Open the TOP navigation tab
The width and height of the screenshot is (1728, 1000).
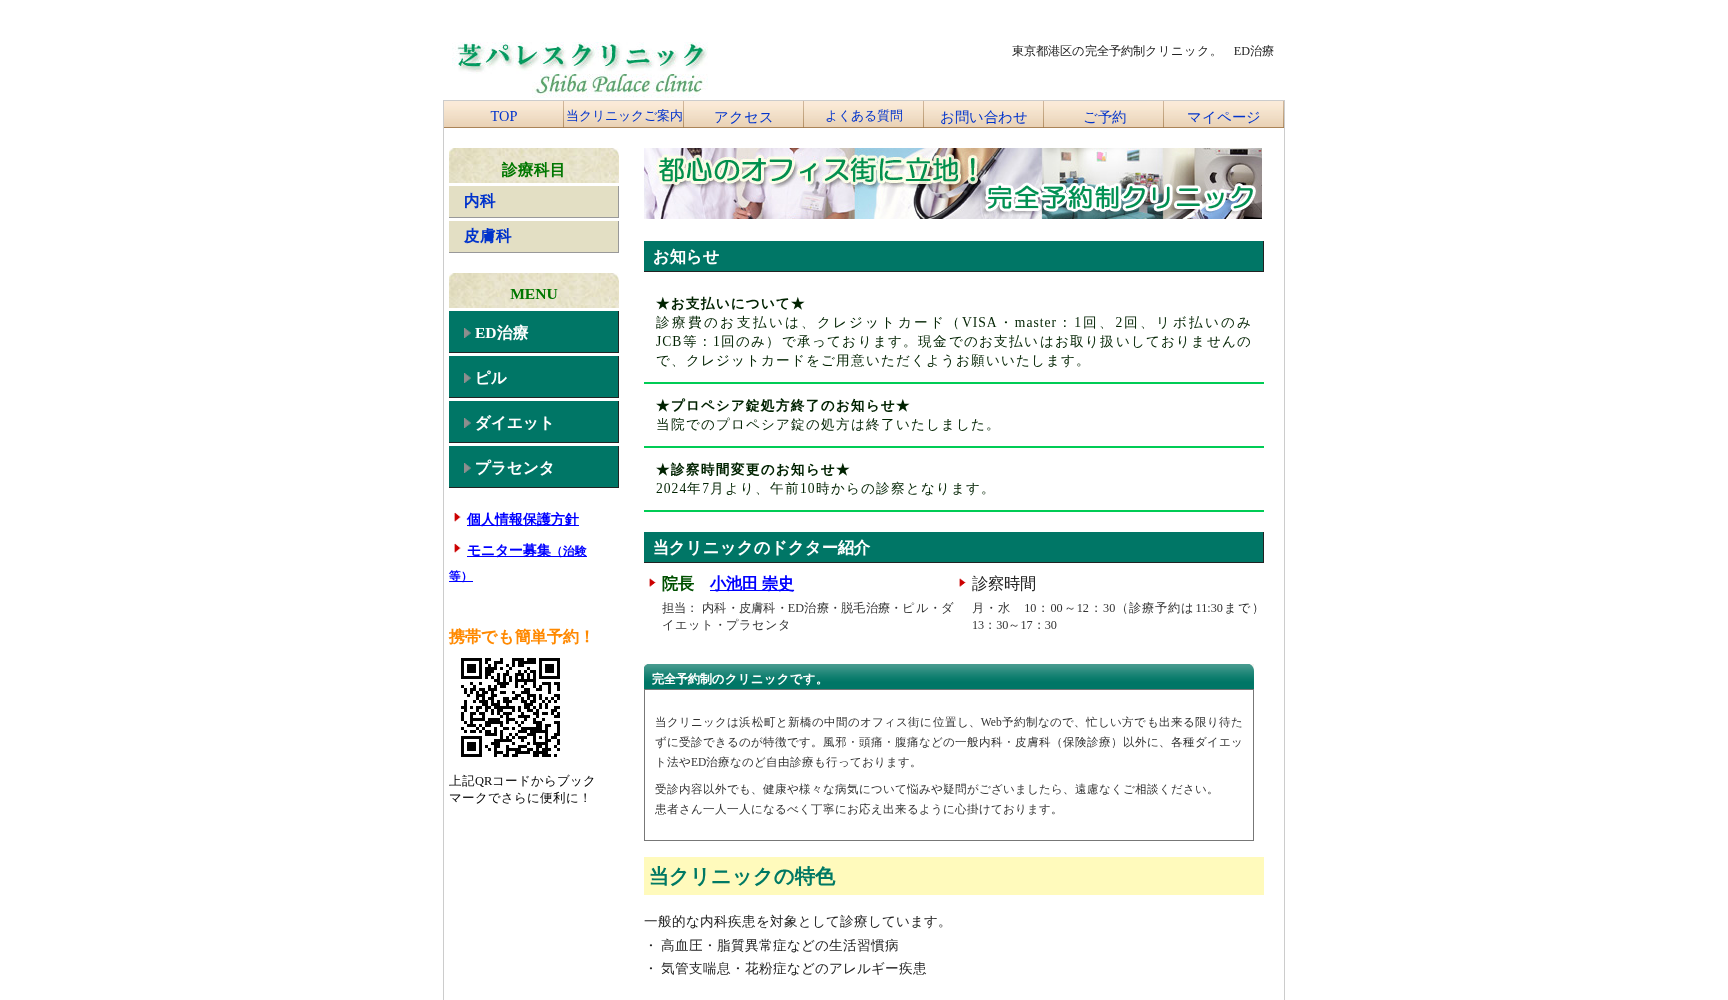(x=503, y=116)
